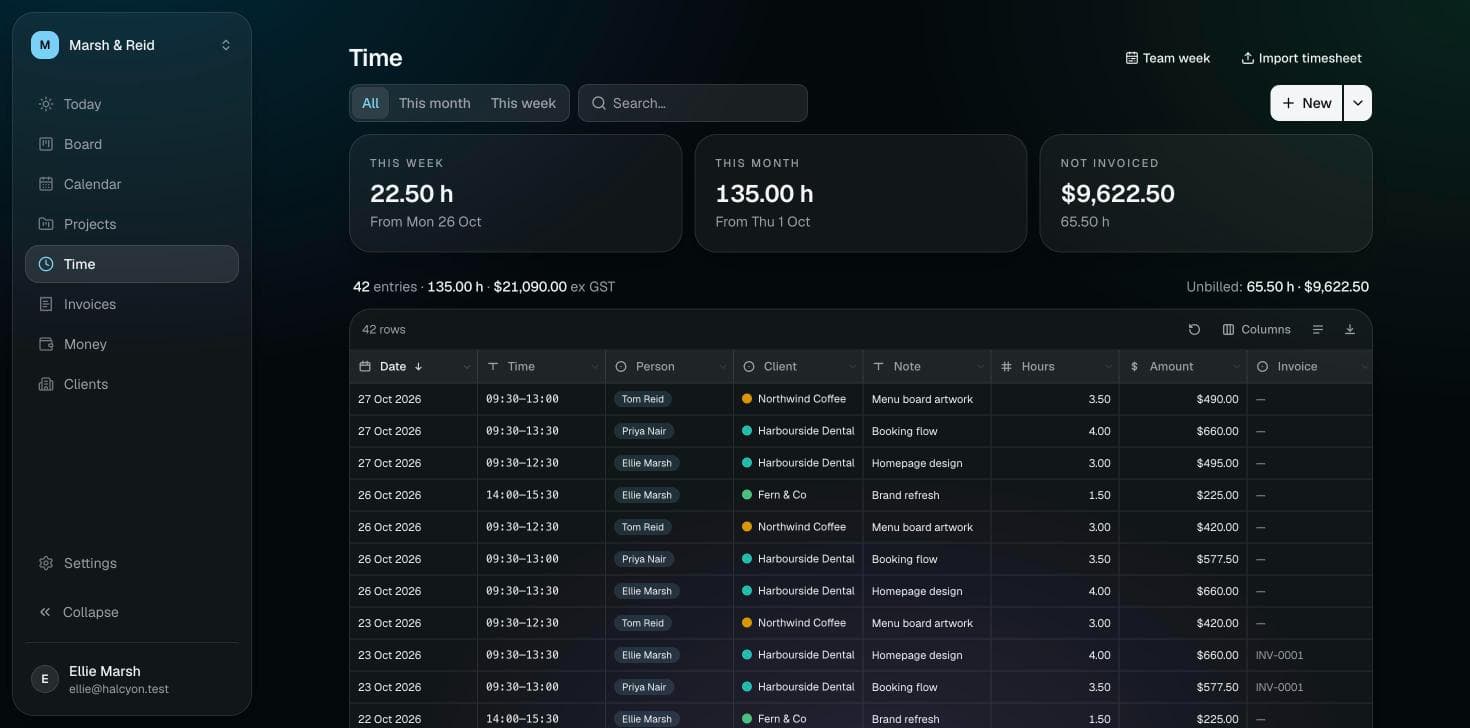This screenshot has width=1470, height=728.
Task: Open the Team week view
Action: (1168, 58)
